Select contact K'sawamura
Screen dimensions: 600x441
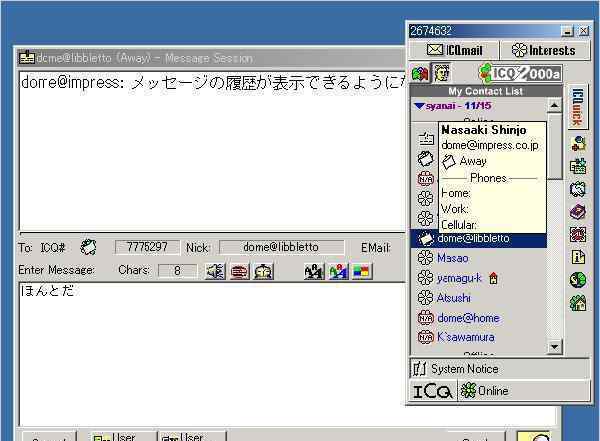click(x=466, y=337)
